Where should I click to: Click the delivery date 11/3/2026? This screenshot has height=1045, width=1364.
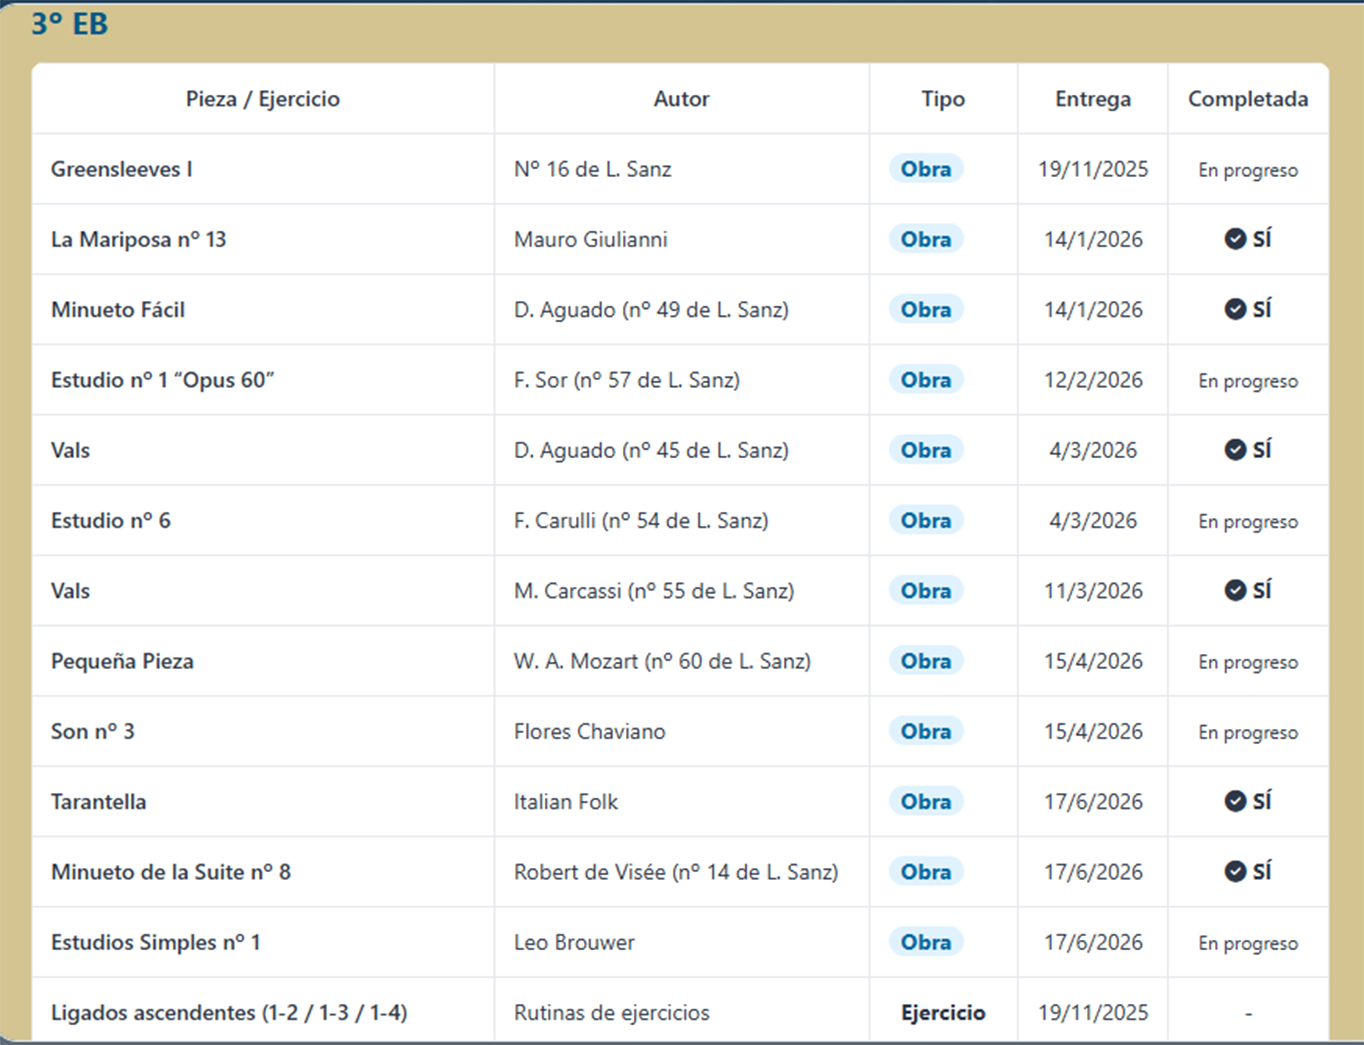click(x=1093, y=590)
